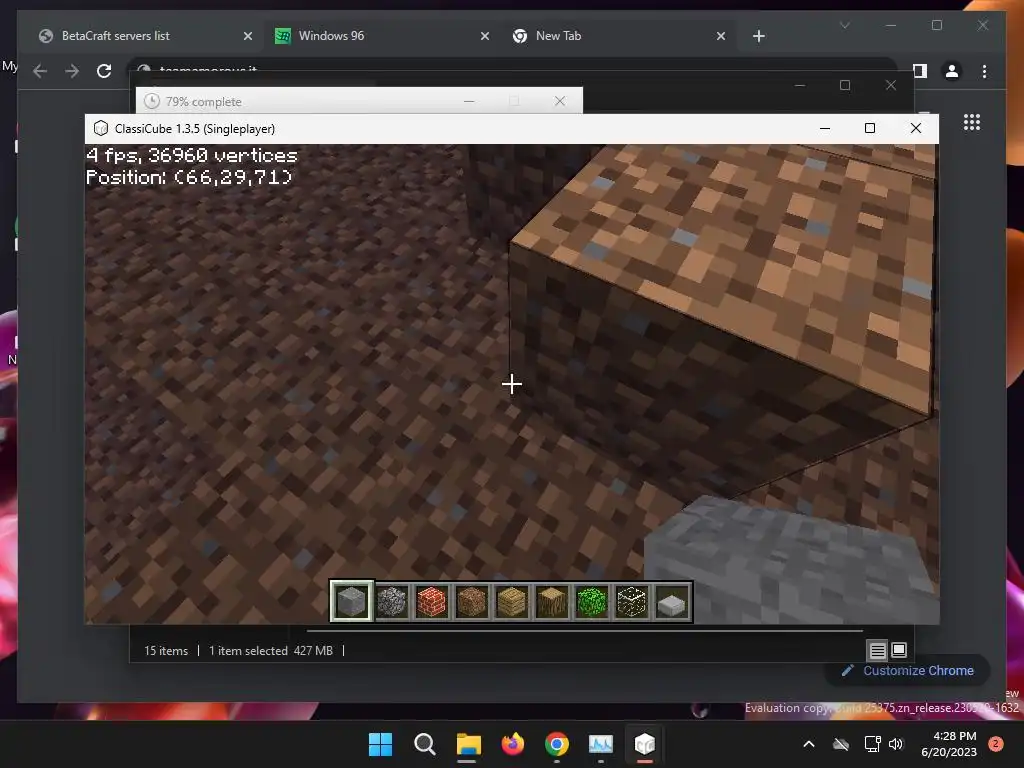
Task: Click Customize Chrome button
Action: (x=908, y=671)
